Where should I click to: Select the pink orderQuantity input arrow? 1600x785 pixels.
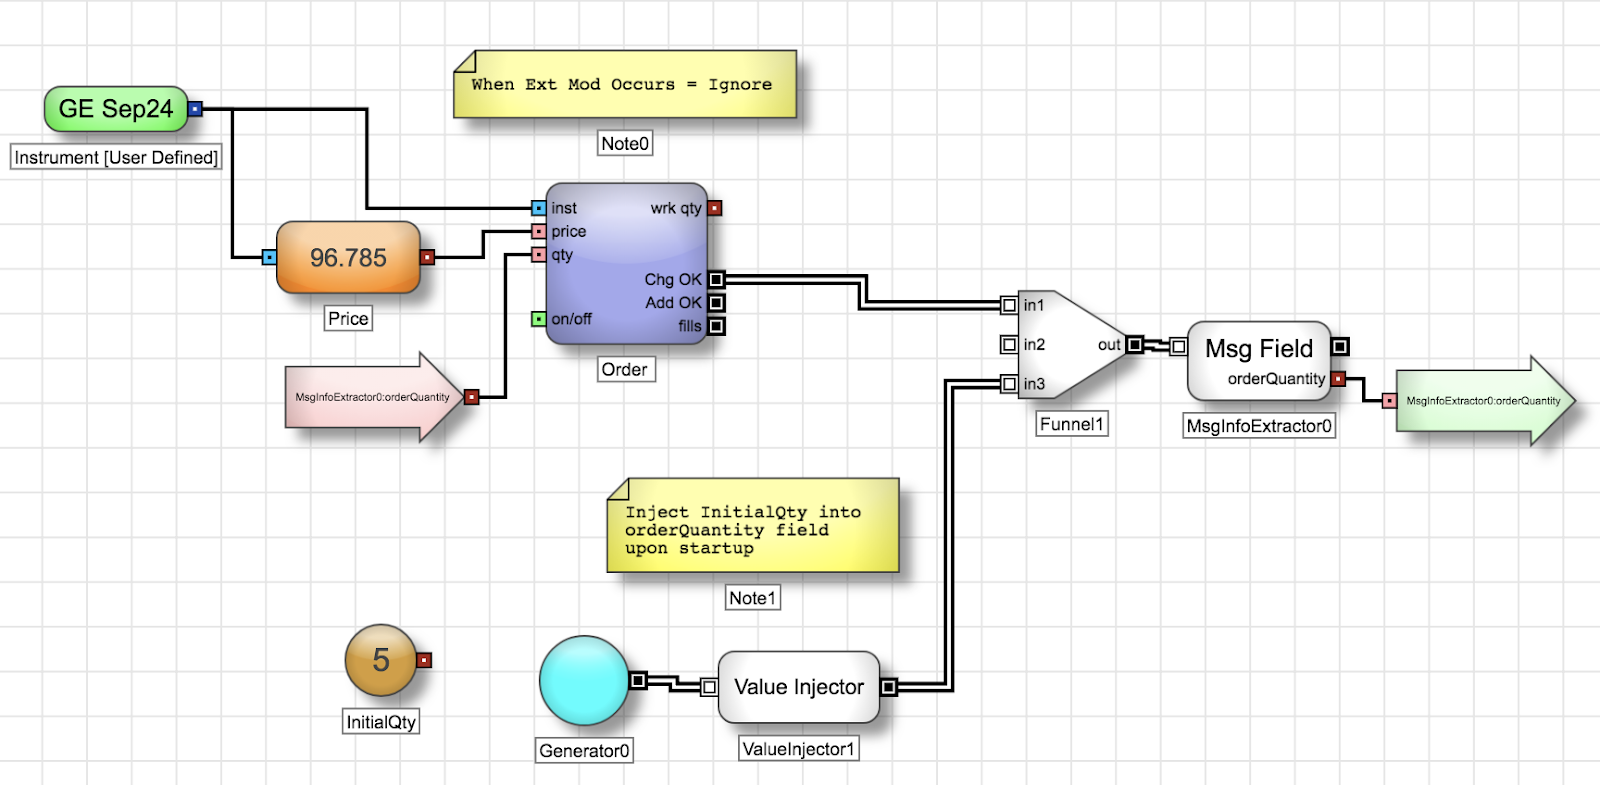372,397
